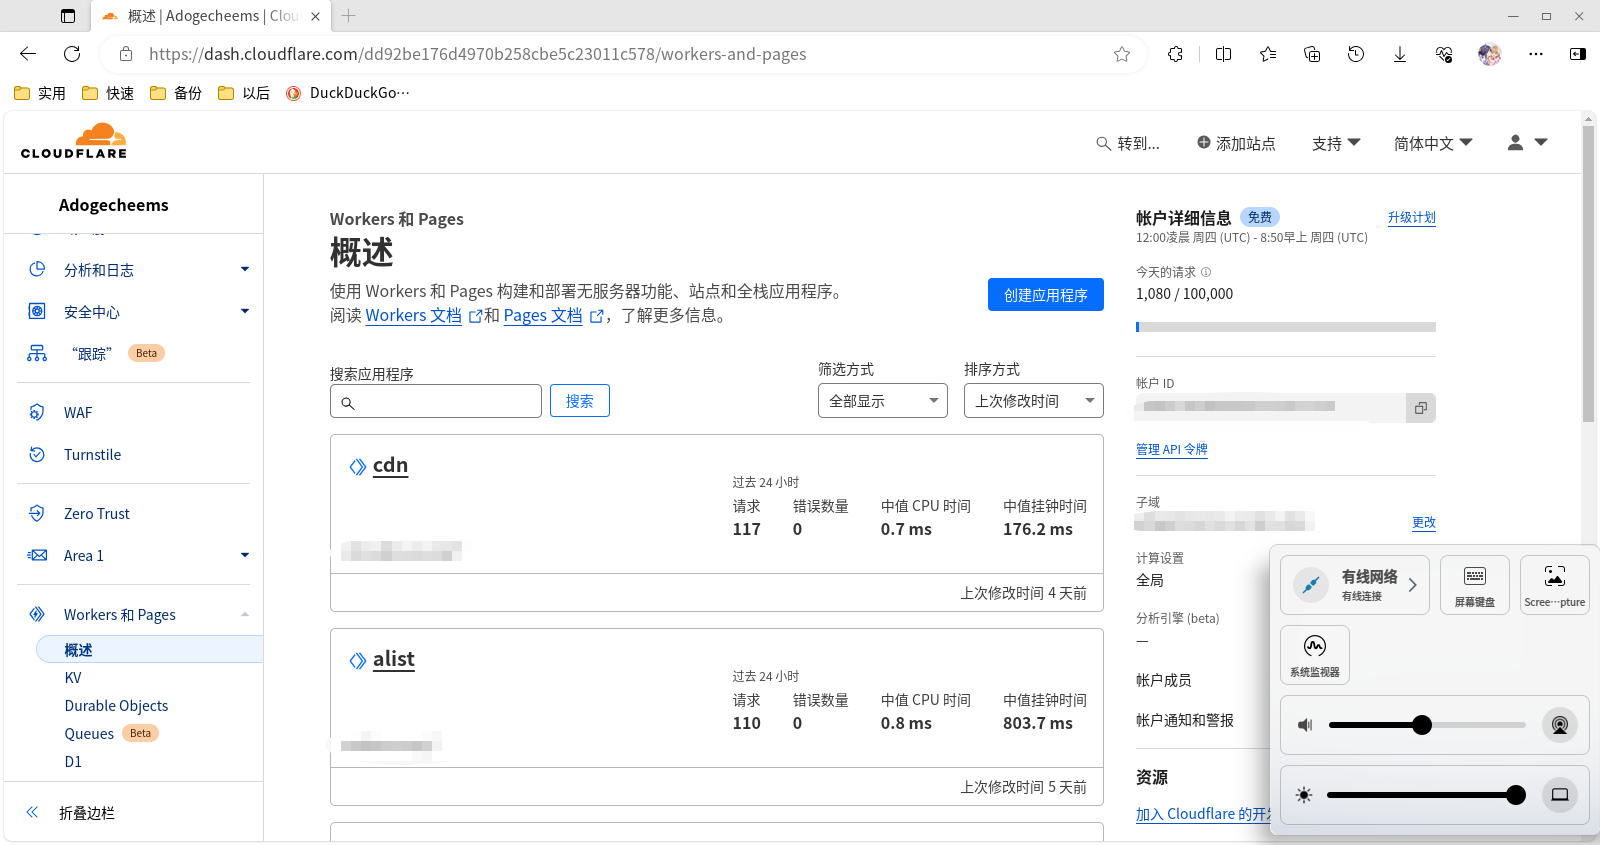Collapse the Workers 和 Pages section
The image size is (1600, 845).
tap(245, 614)
